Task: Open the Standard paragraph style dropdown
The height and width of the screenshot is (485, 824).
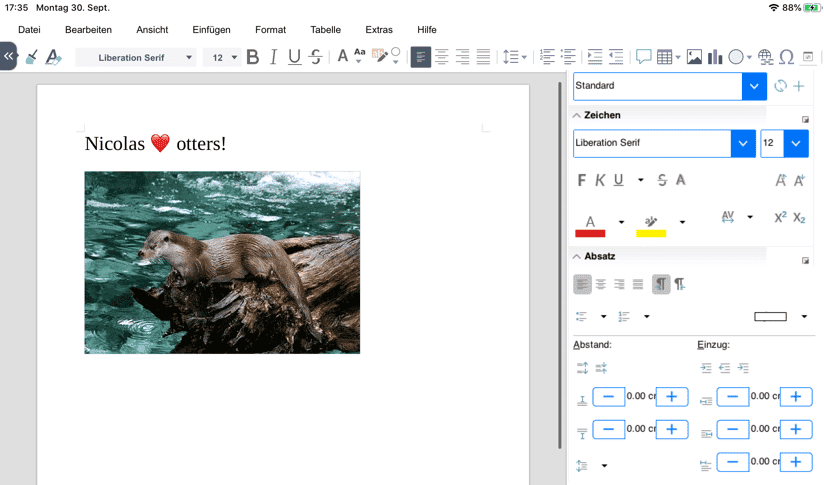Action: point(754,86)
